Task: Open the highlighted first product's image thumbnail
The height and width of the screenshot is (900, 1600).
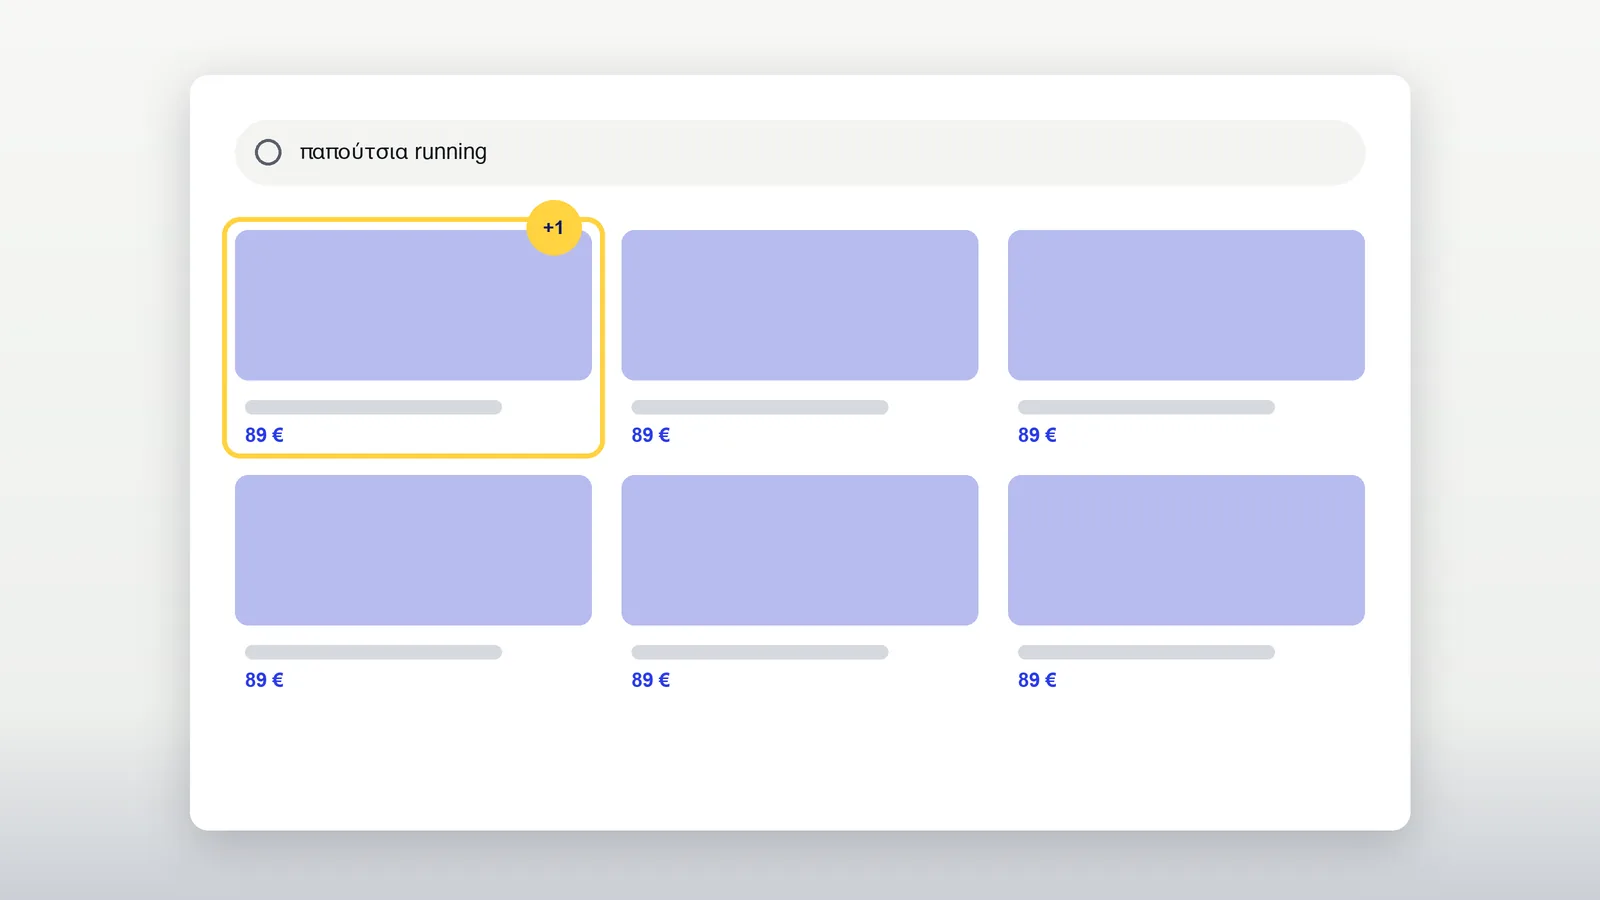Action: pyautogui.click(x=413, y=305)
